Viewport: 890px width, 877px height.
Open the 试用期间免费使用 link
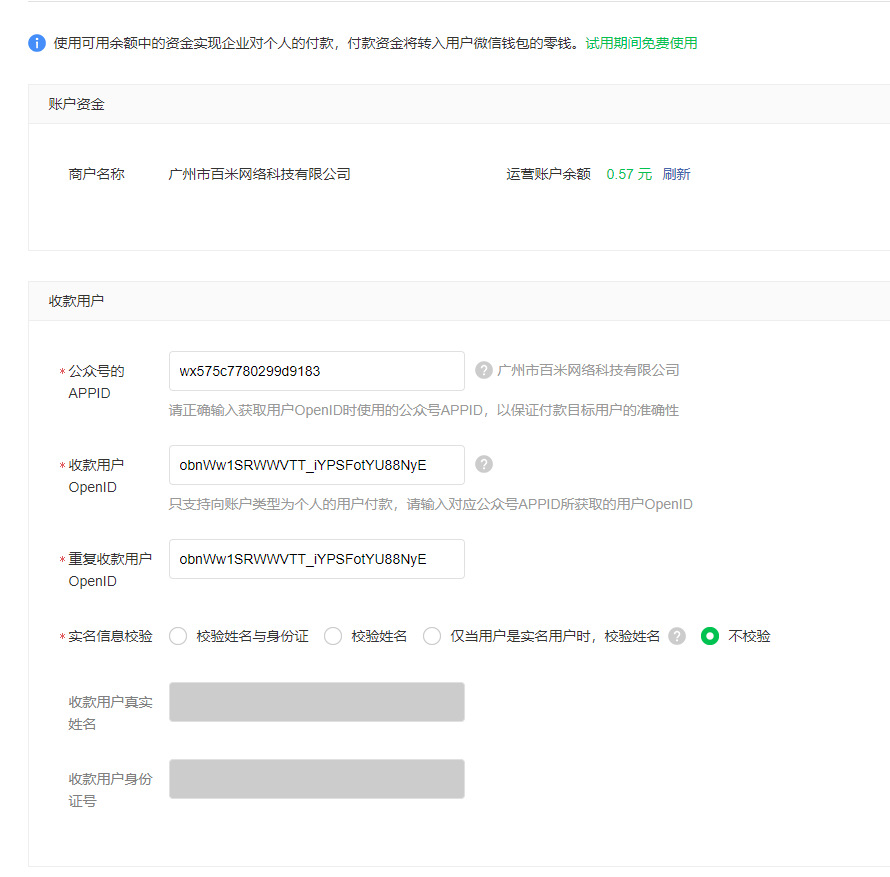click(641, 43)
